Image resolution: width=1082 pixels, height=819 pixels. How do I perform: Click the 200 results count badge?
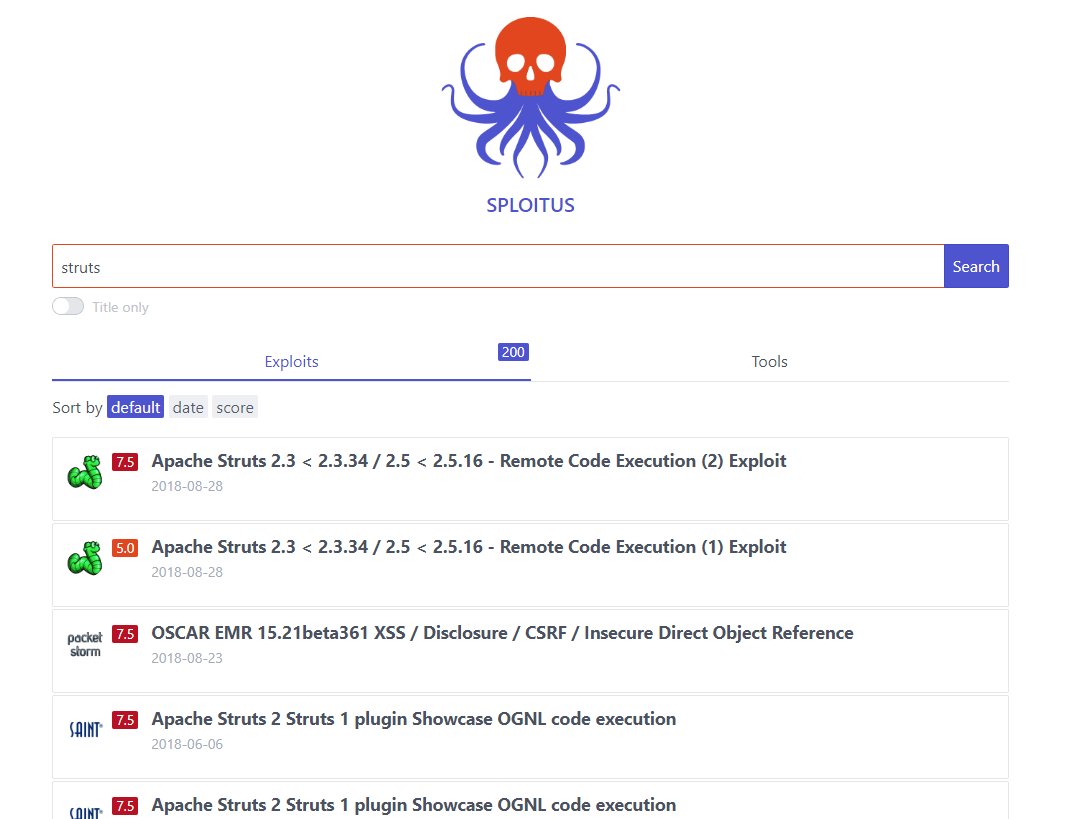point(513,352)
